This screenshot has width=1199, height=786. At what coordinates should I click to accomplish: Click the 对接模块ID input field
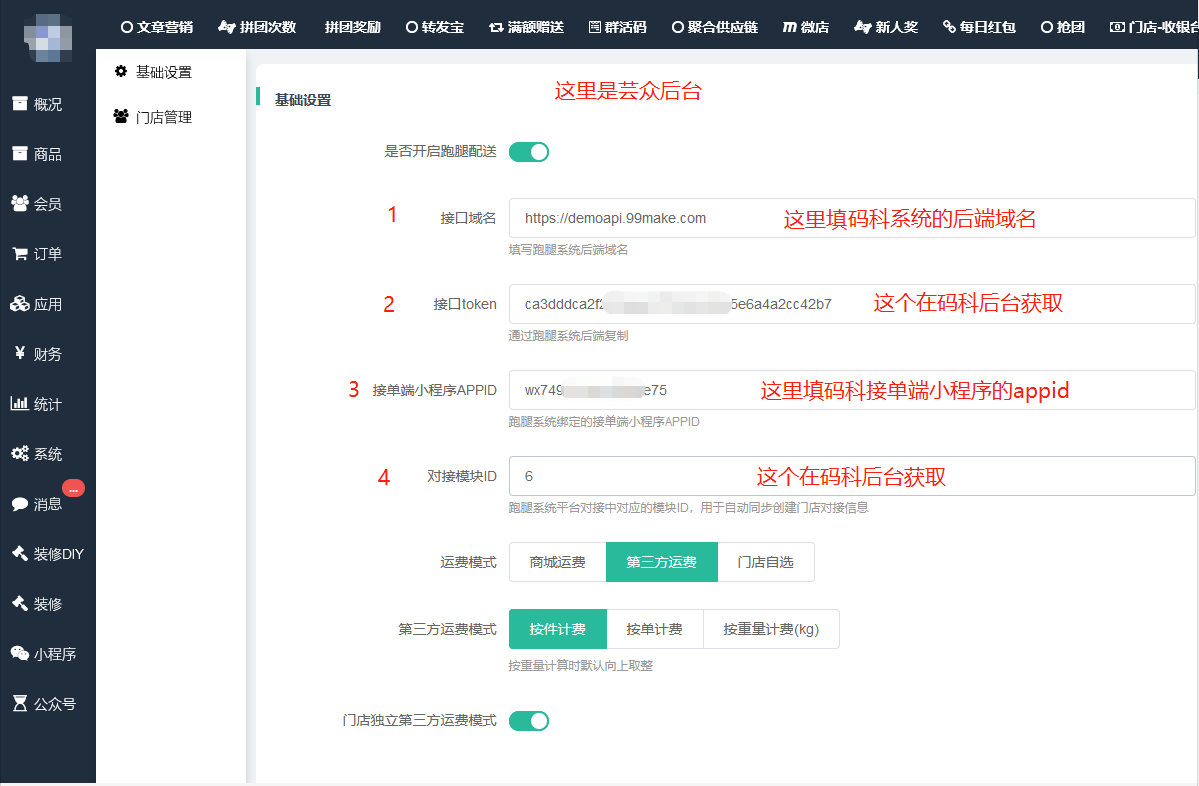pos(852,476)
